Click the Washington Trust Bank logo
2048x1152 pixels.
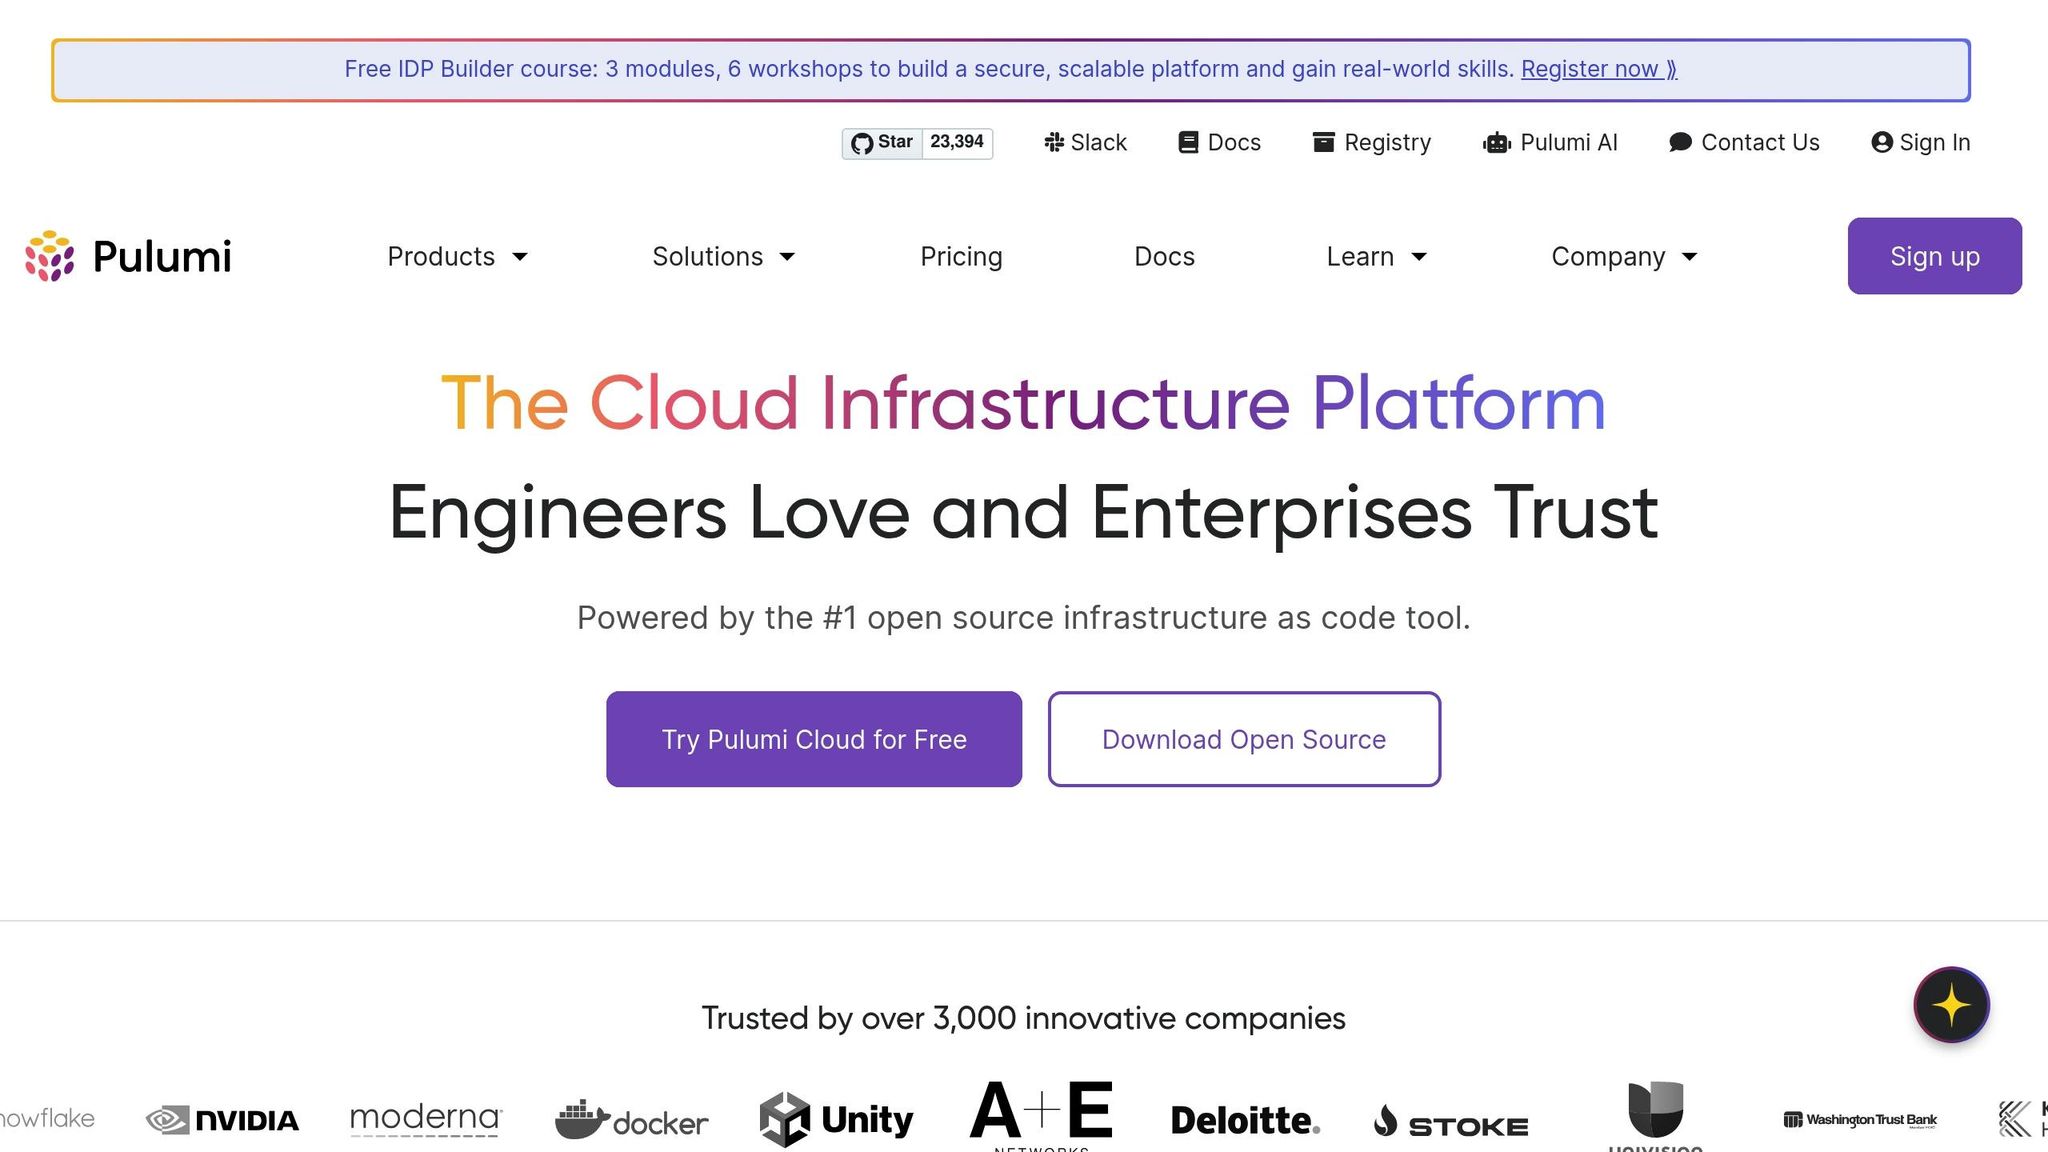1860,1120
